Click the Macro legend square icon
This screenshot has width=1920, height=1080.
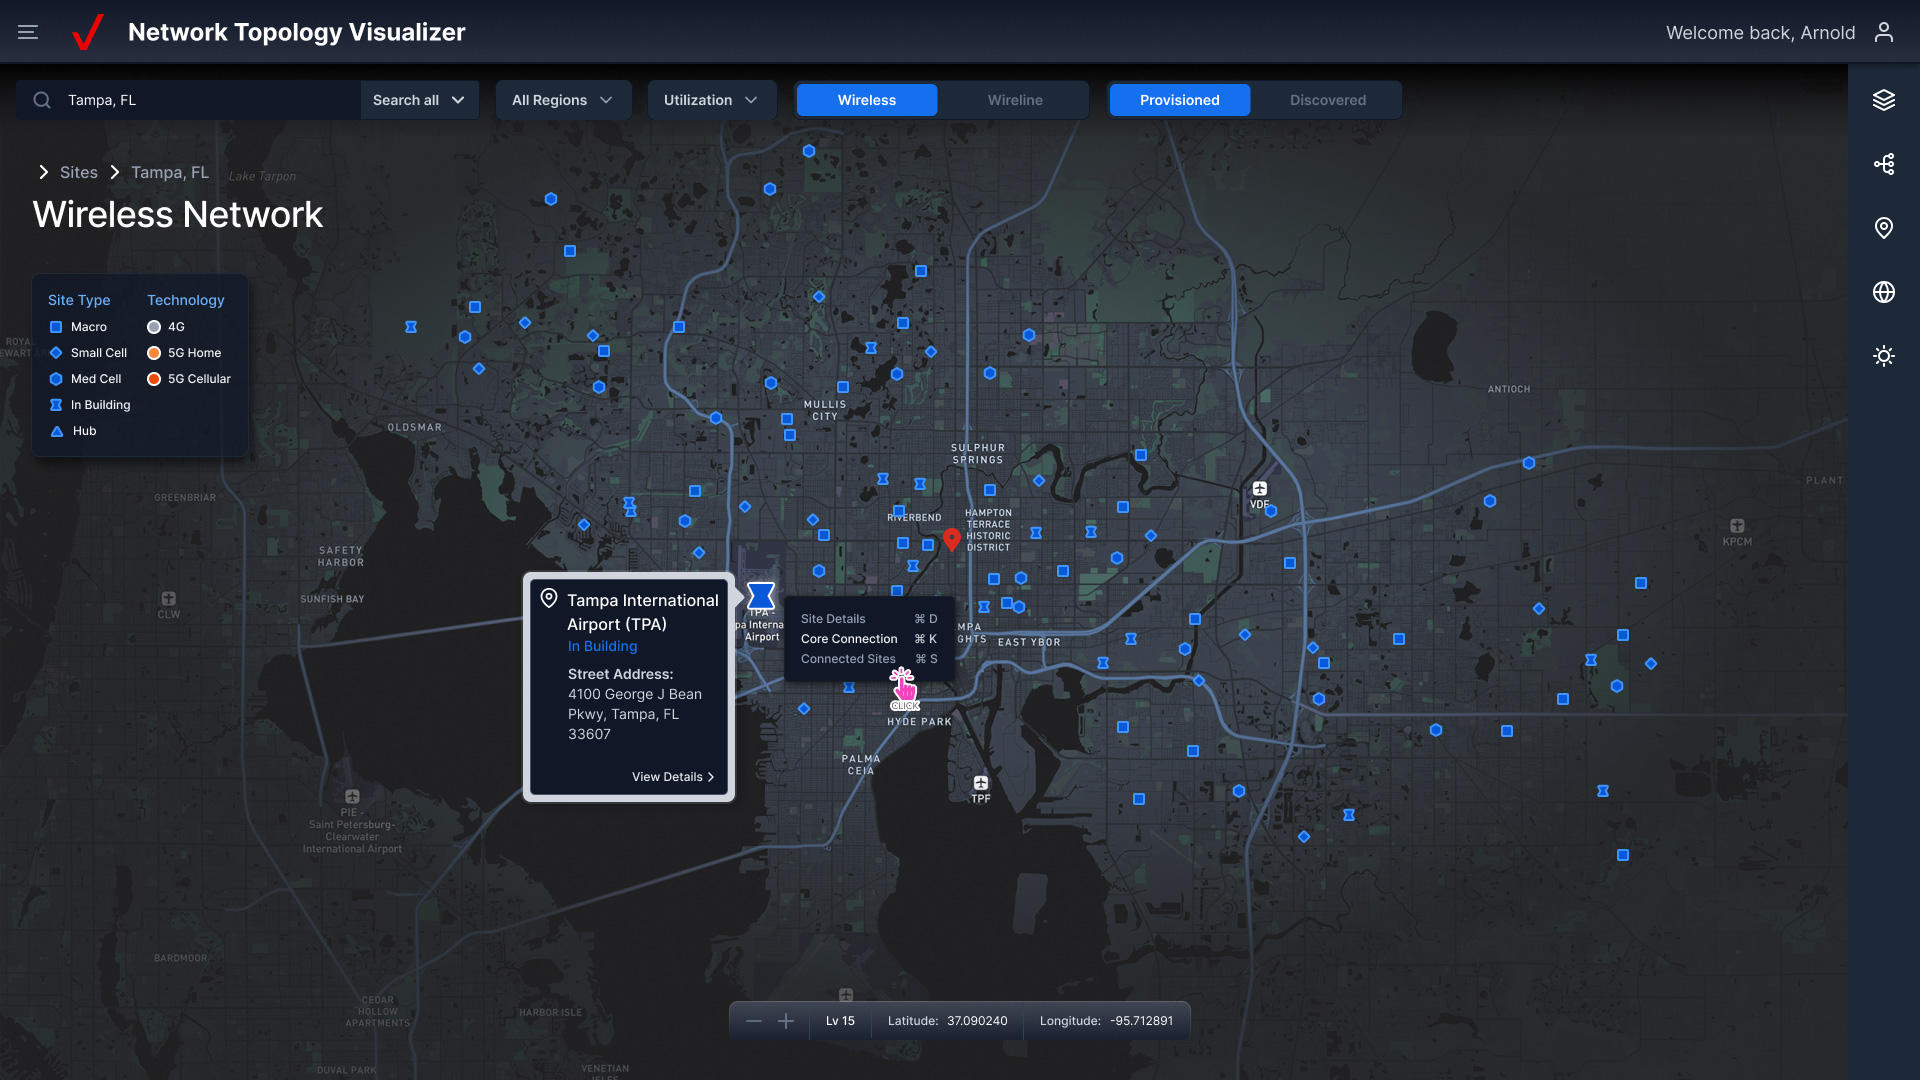point(56,327)
